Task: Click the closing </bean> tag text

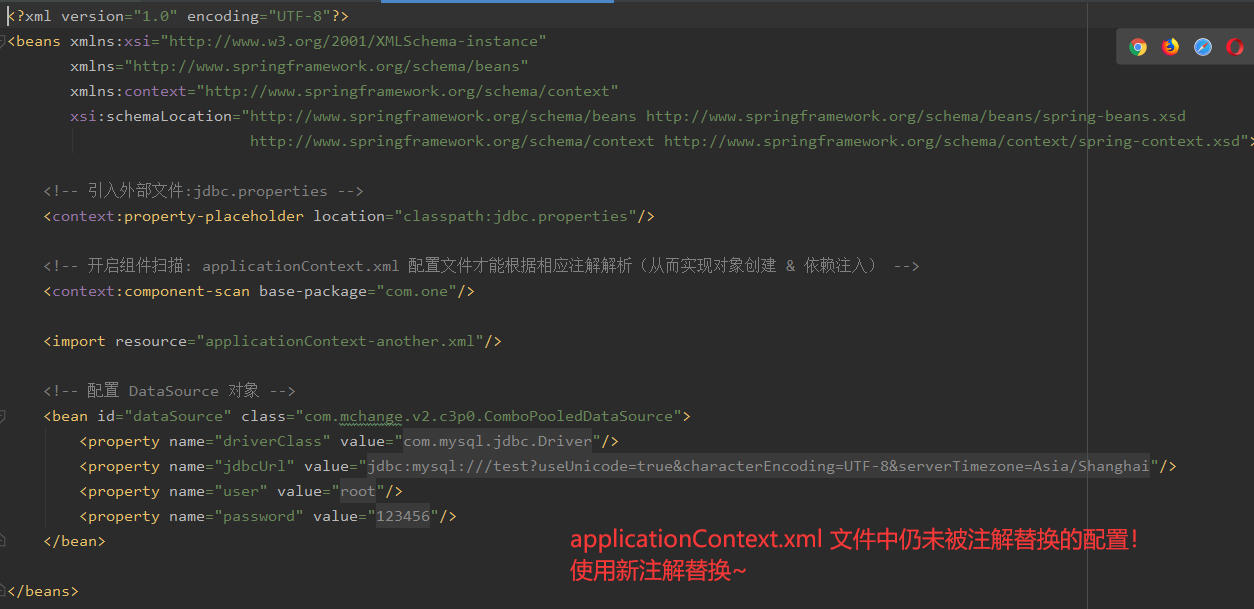Action: click(74, 541)
